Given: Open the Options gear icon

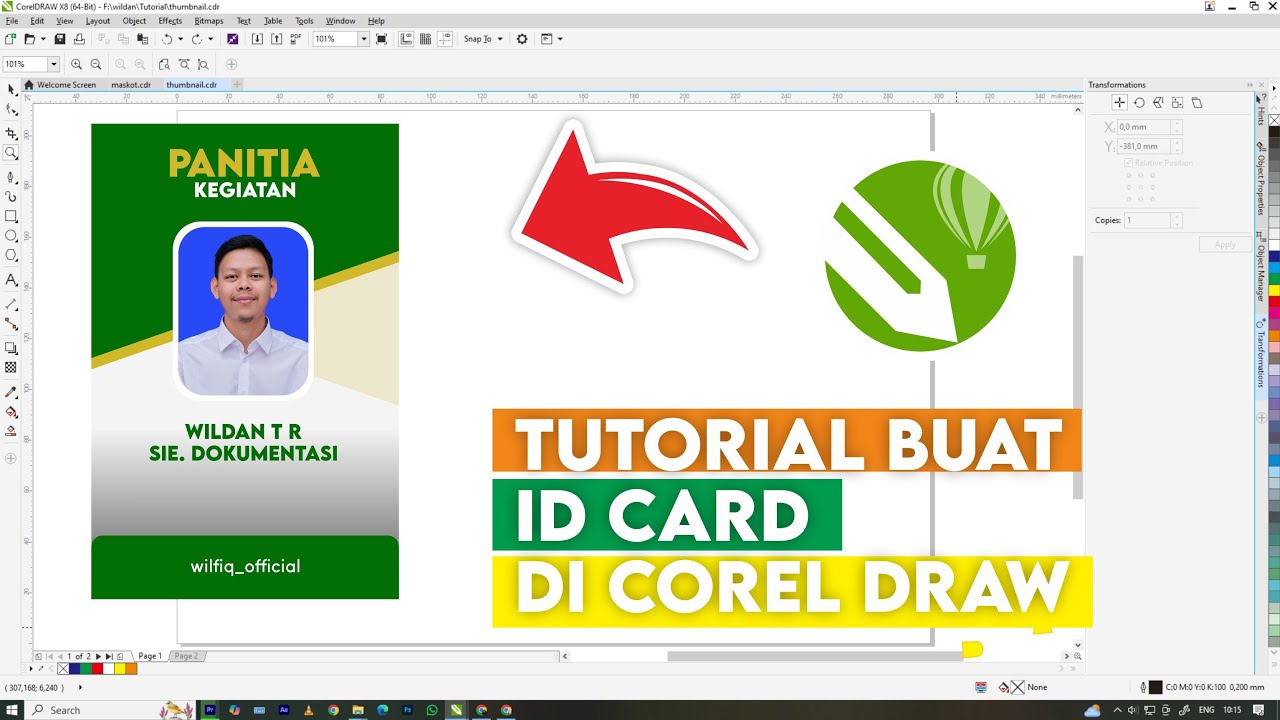Looking at the screenshot, I should [522, 39].
